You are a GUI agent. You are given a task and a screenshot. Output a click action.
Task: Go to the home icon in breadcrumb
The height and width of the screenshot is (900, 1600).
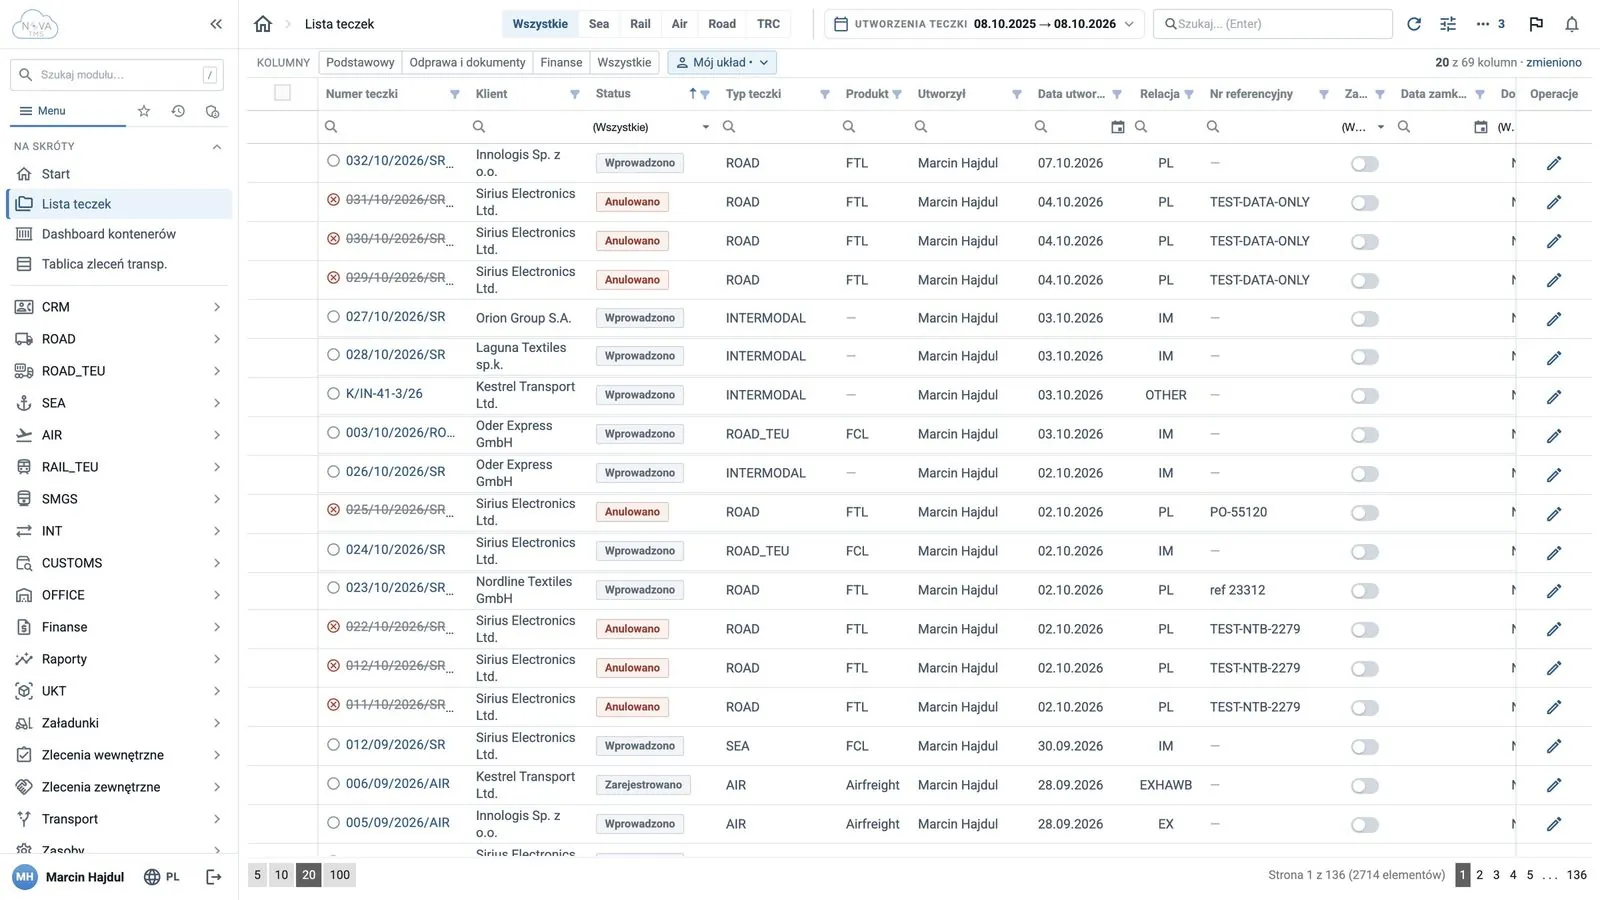pyautogui.click(x=263, y=24)
